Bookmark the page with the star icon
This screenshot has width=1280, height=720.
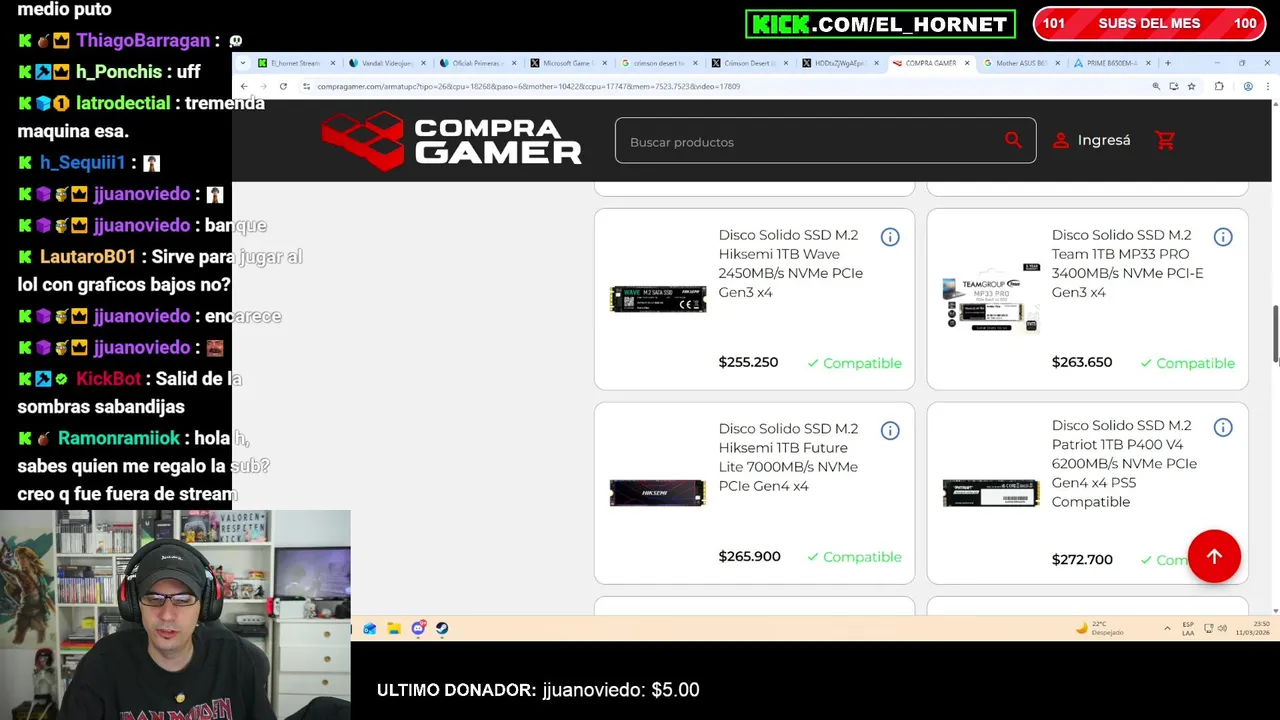pos(1191,87)
